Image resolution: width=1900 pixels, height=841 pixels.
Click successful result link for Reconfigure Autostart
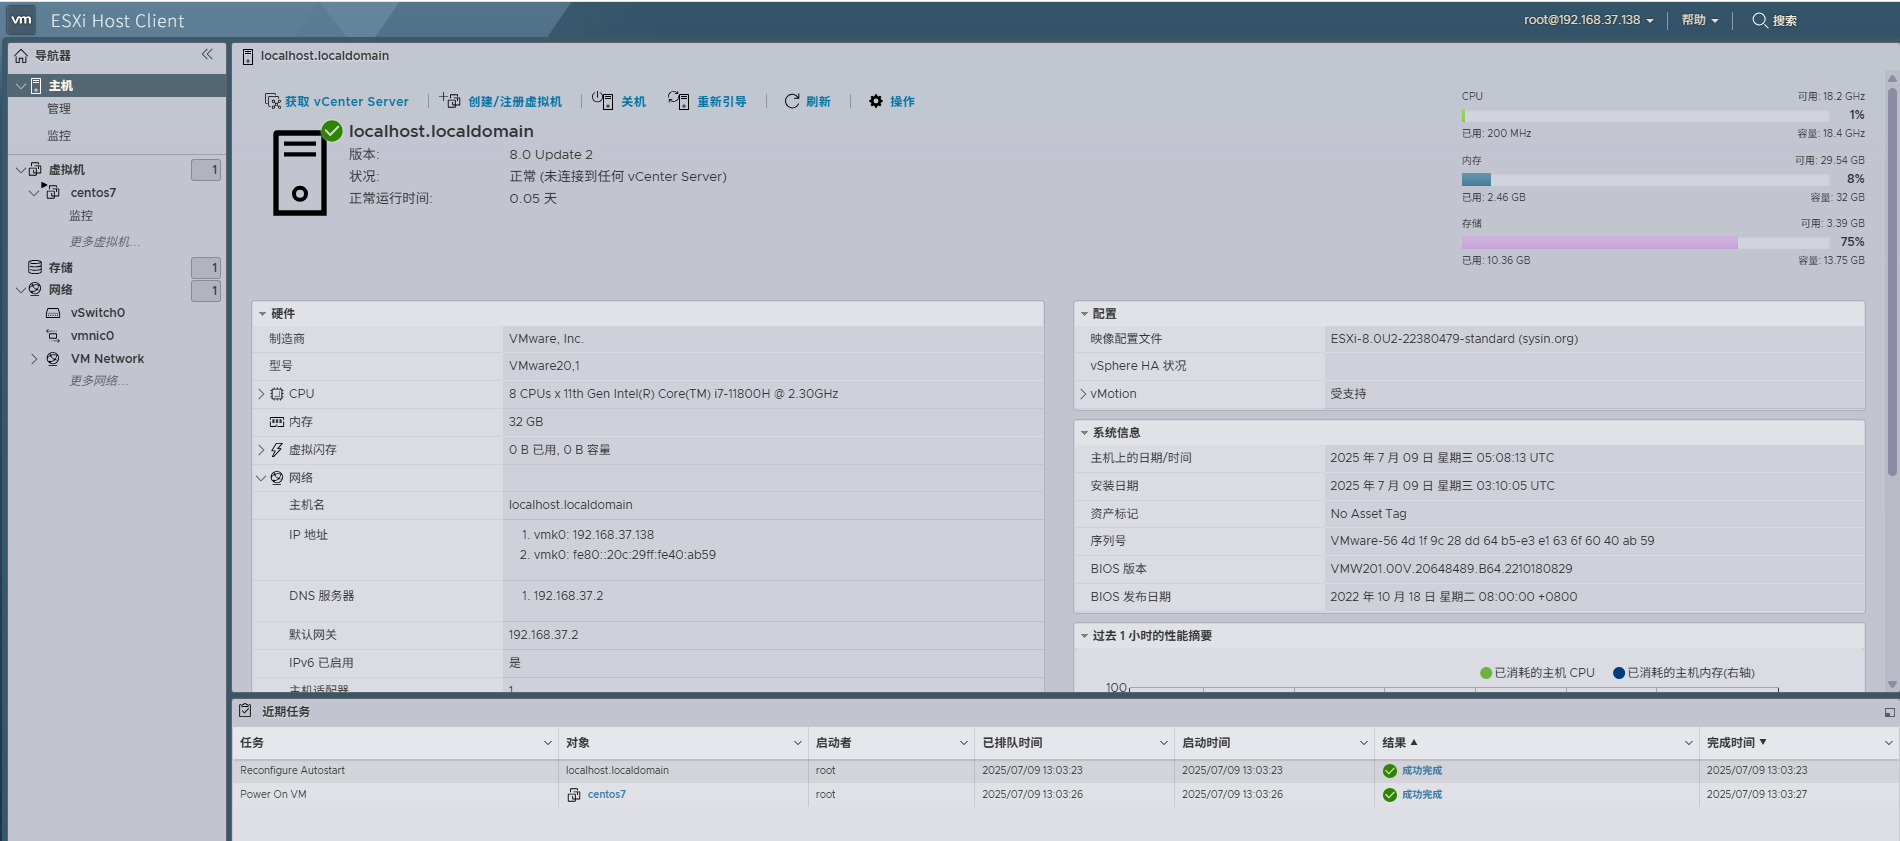tap(1422, 771)
